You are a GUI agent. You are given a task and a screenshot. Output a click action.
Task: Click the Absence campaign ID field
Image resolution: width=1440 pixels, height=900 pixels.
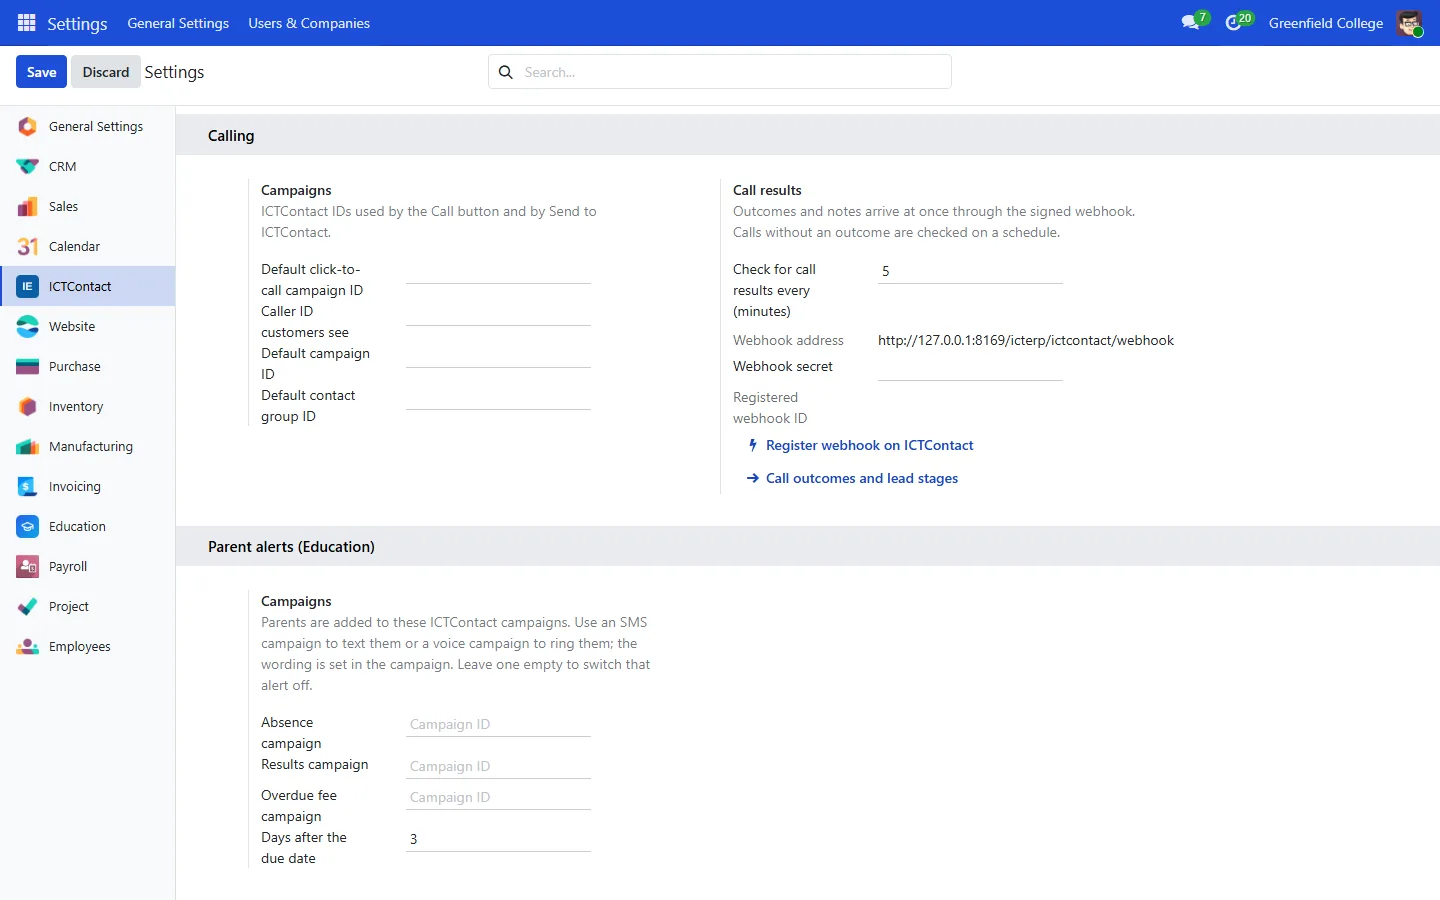click(498, 724)
